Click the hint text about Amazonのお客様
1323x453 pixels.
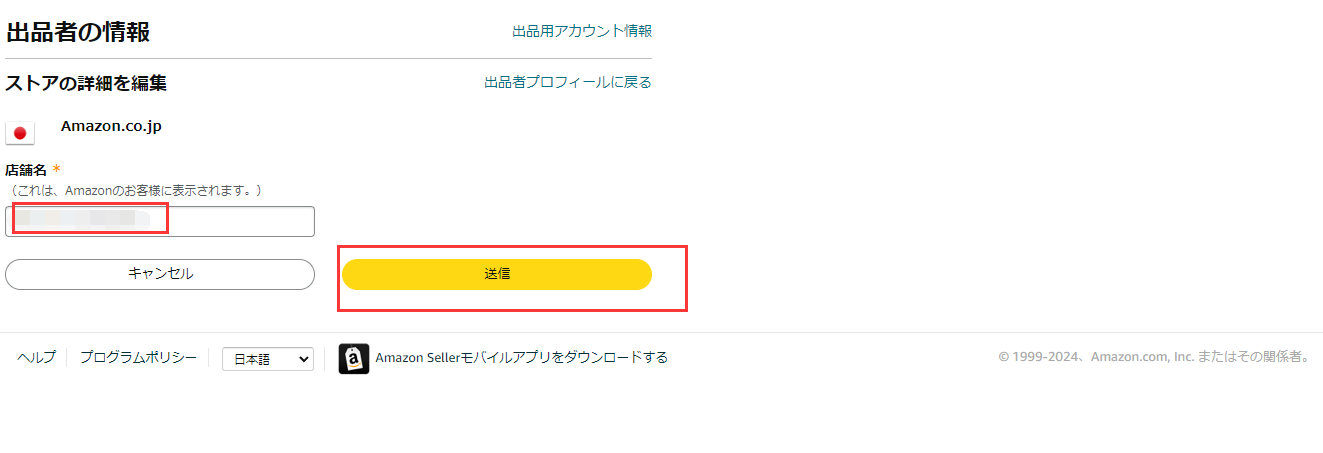coord(134,190)
